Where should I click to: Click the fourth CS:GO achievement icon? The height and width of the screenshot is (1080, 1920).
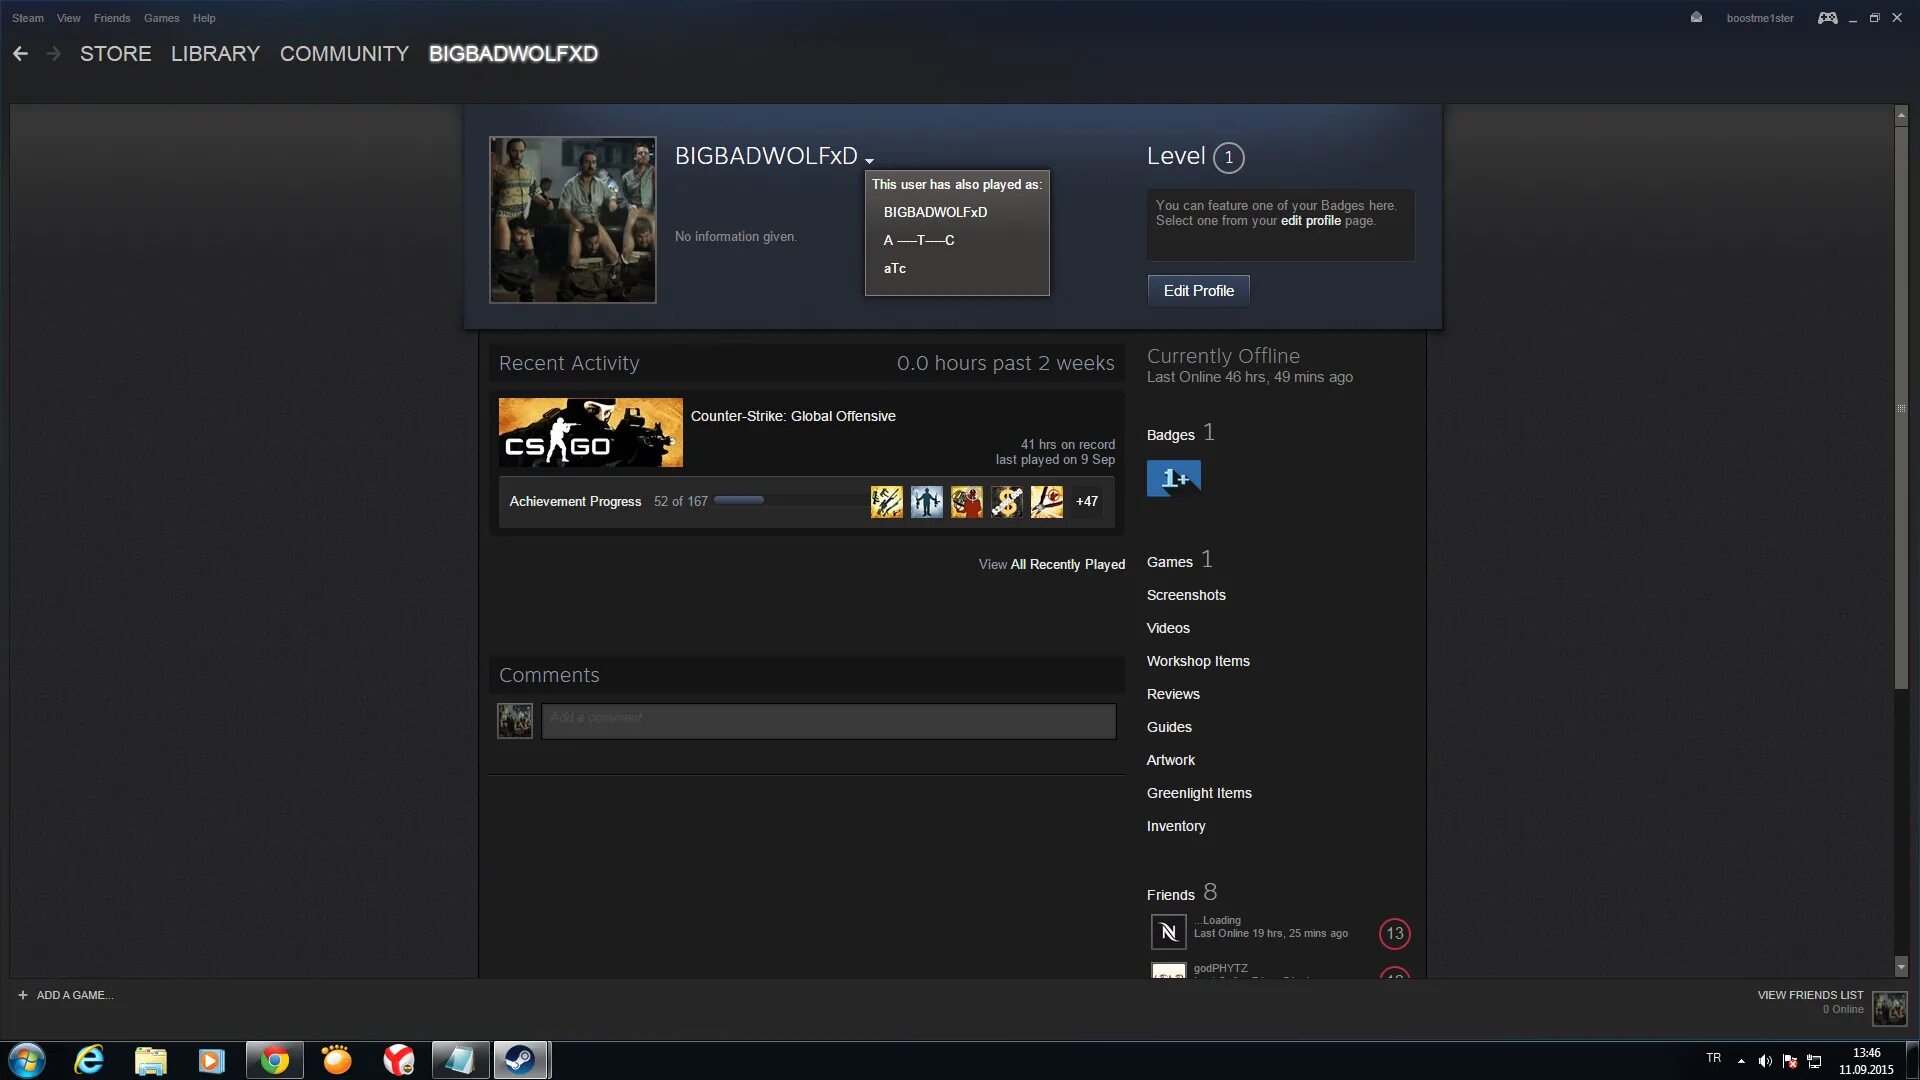1006,501
